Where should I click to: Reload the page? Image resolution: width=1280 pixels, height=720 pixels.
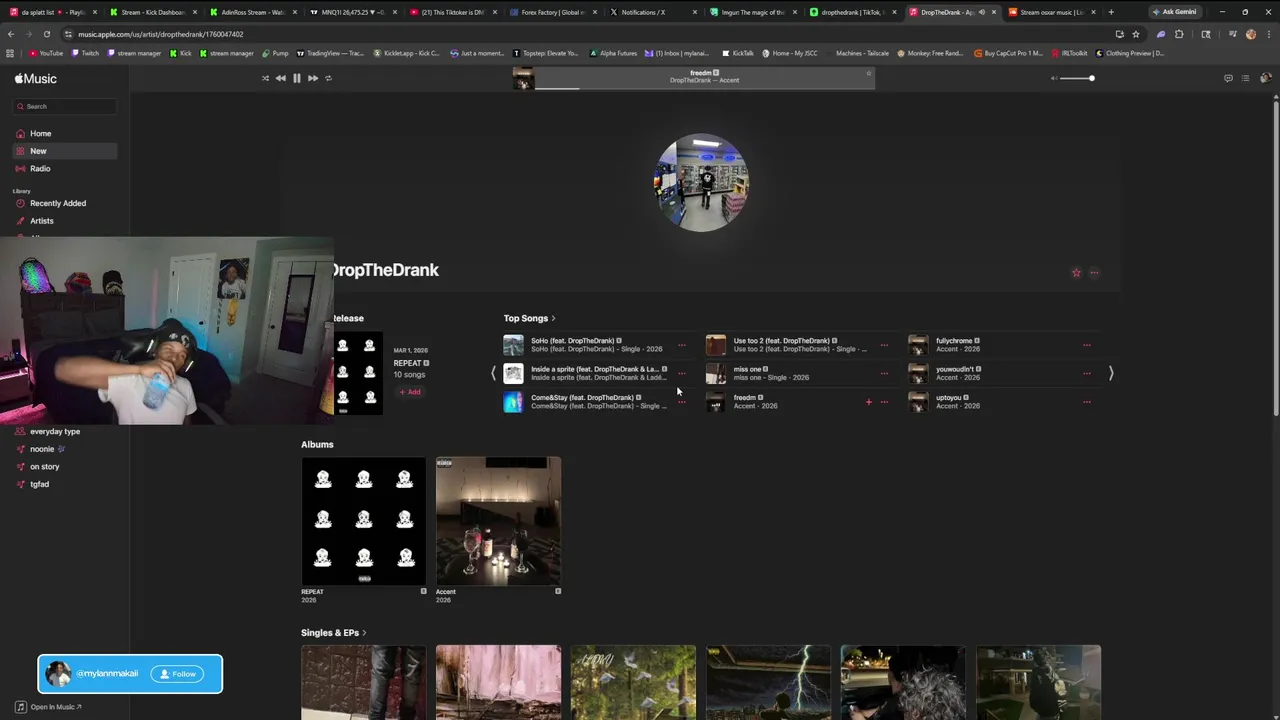point(46,34)
